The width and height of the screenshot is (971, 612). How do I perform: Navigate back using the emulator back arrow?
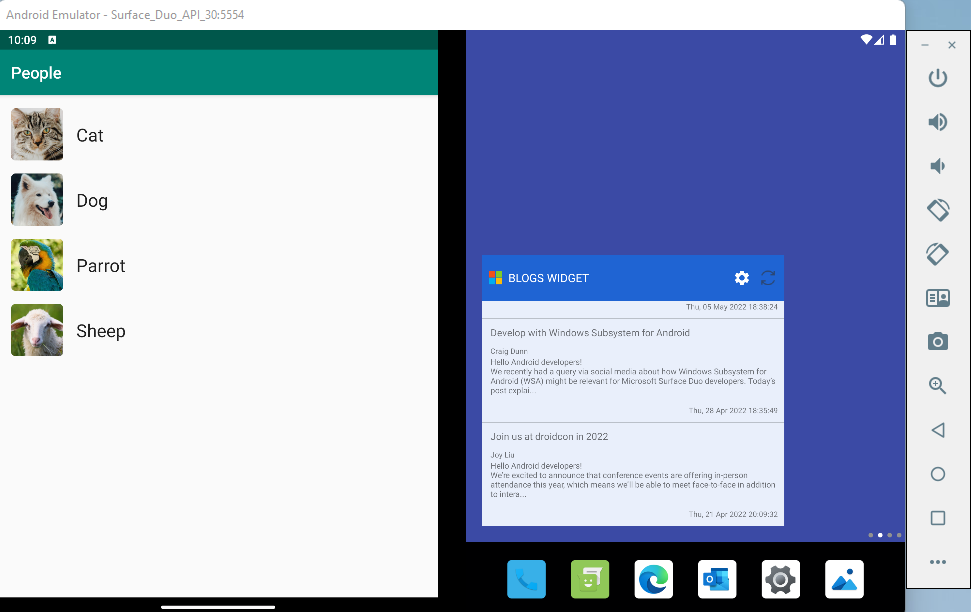click(x=937, y=430)
